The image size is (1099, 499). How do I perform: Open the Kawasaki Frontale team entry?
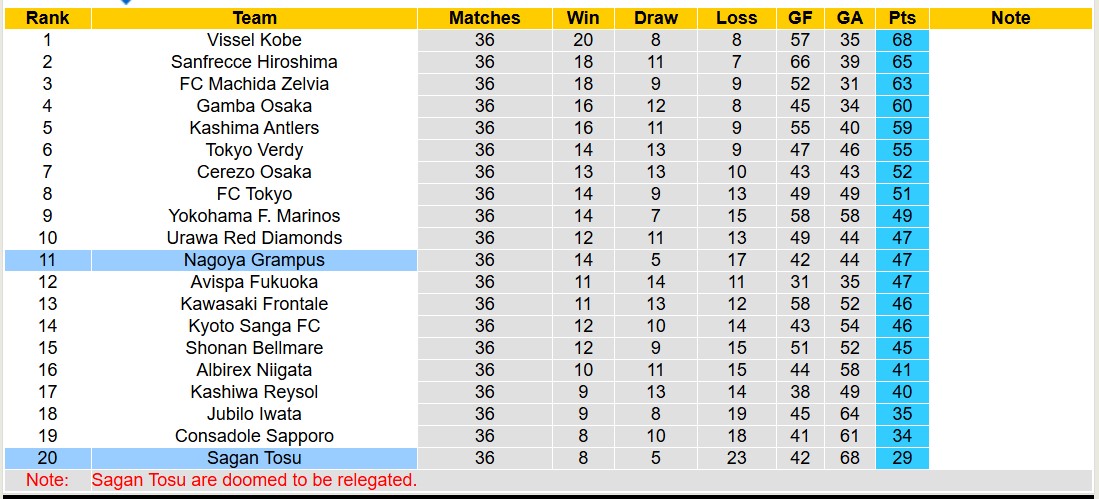(x=254, y=304)
